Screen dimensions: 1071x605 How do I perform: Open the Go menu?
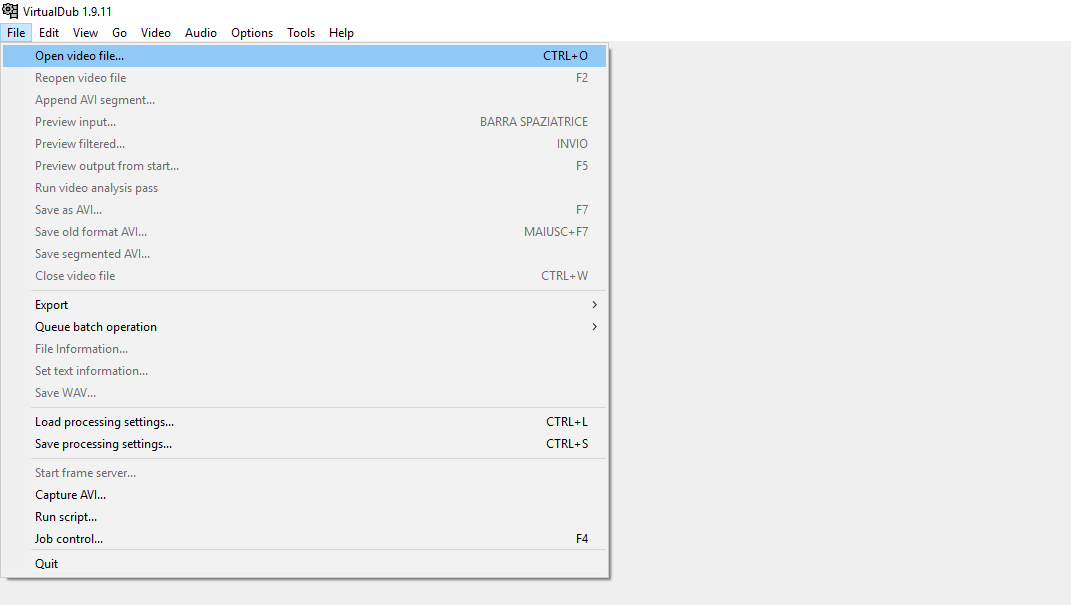point(120,33)
